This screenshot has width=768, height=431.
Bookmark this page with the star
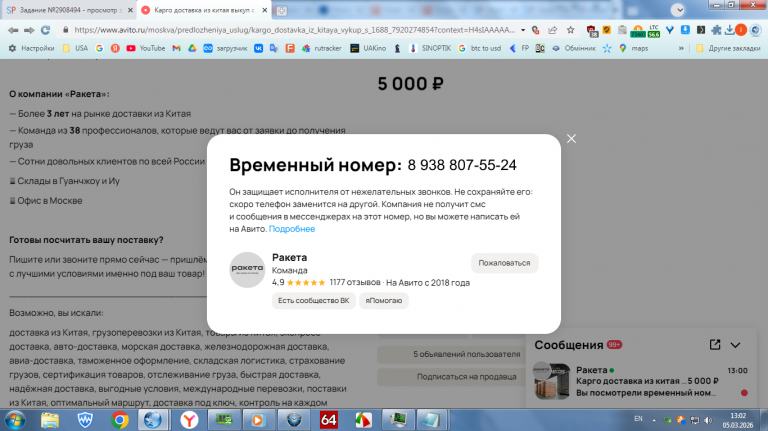(571, 30)
